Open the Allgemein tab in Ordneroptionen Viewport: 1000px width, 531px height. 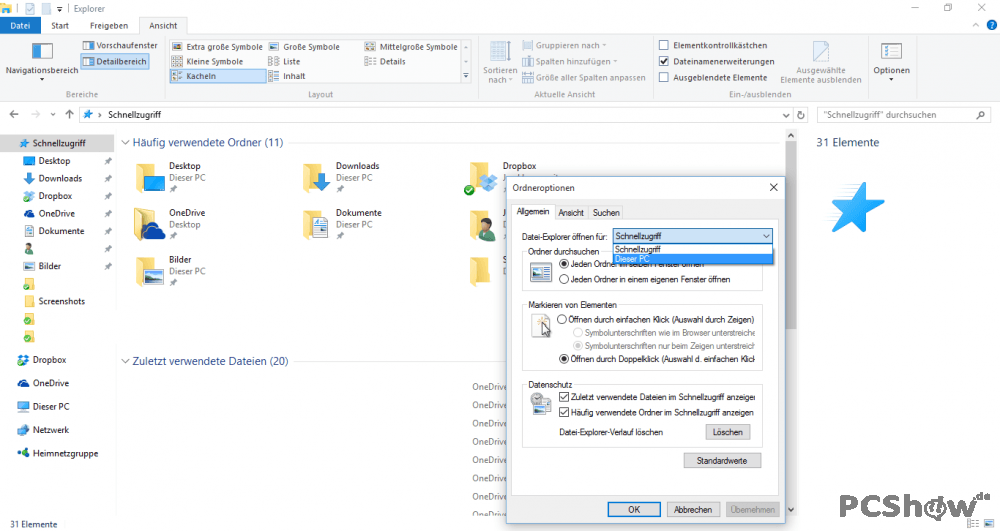pyautogui.click(x=533, y=212)
